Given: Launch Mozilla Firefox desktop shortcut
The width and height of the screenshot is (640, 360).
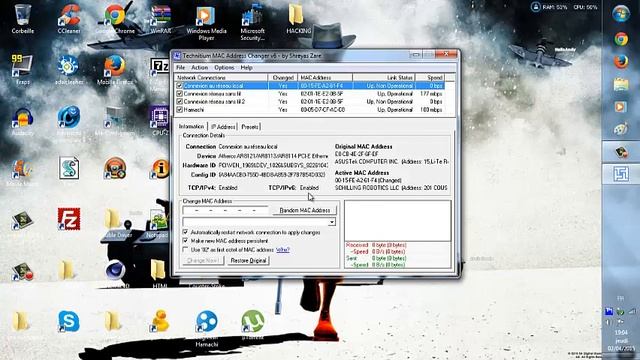Looking at the screenshot, I should pos(115,69).
